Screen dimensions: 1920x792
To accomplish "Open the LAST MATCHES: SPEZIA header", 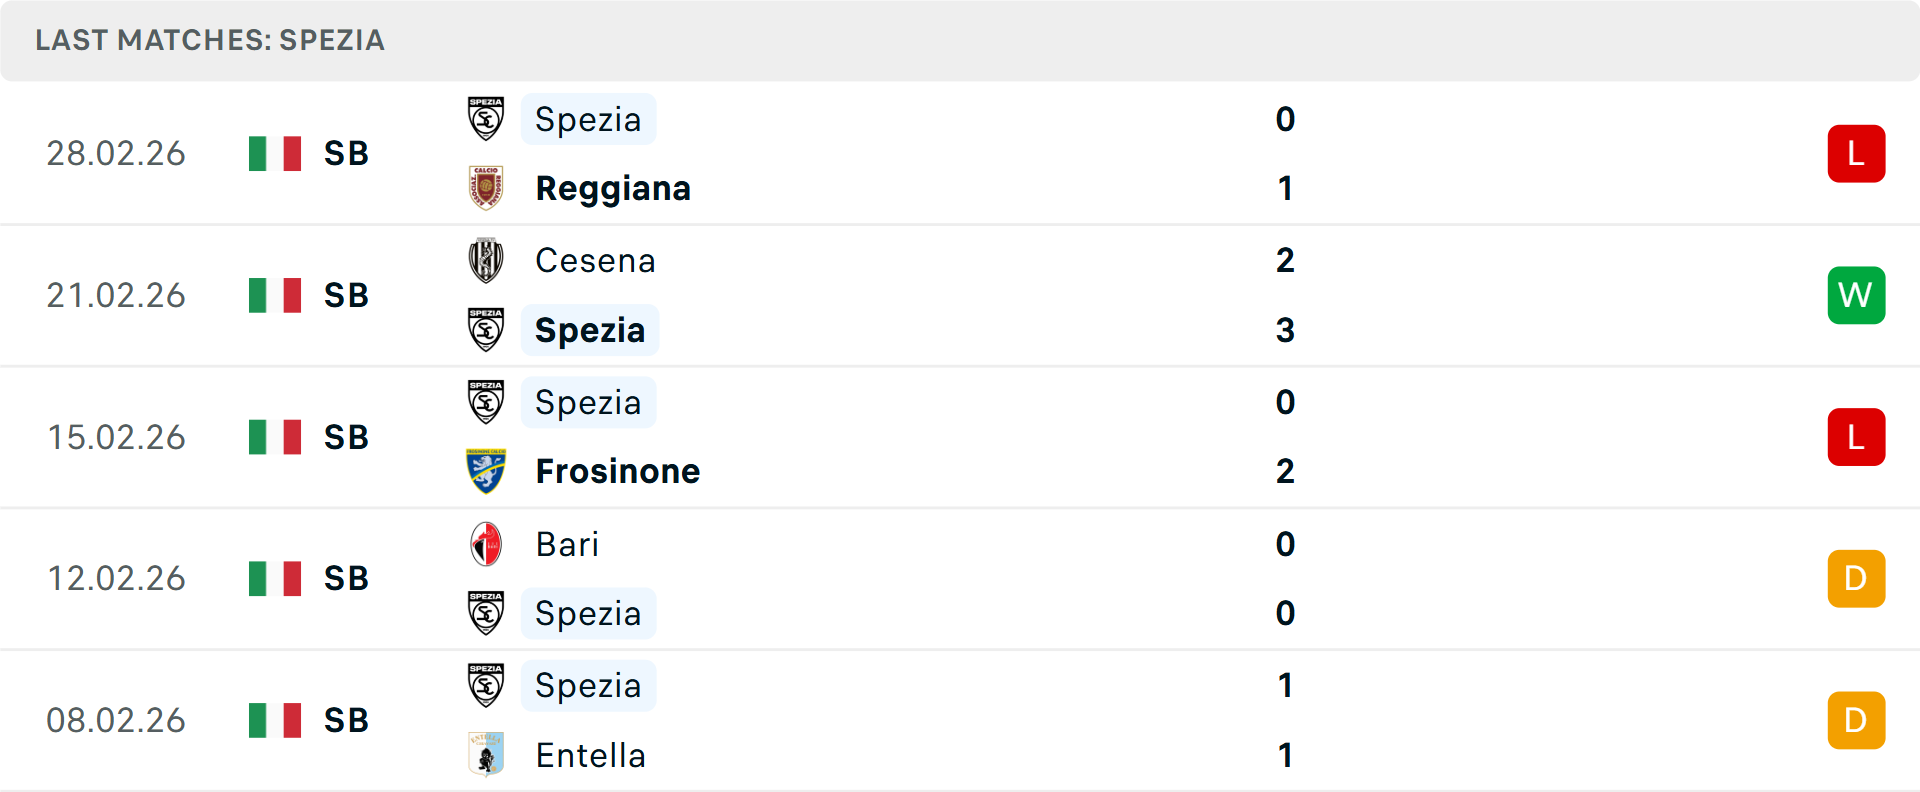I will tap(209, 40).
